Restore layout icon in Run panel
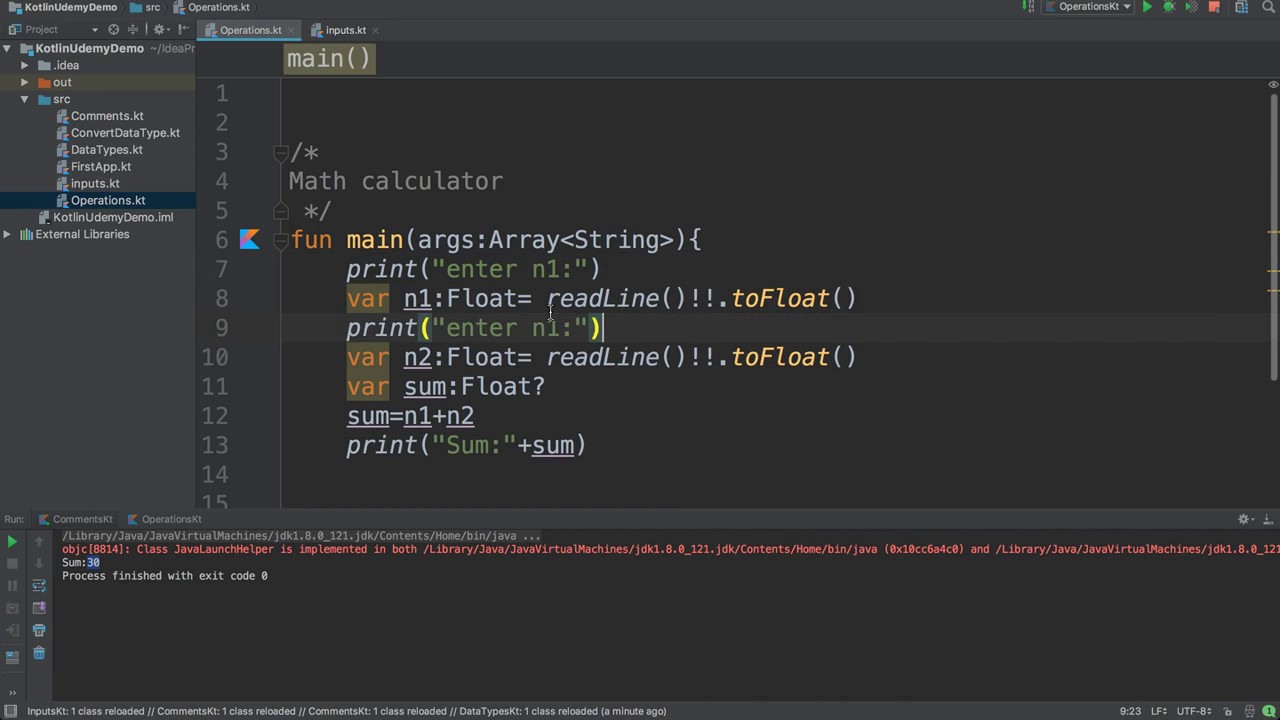1280x720 pixels. click(12, 657)
